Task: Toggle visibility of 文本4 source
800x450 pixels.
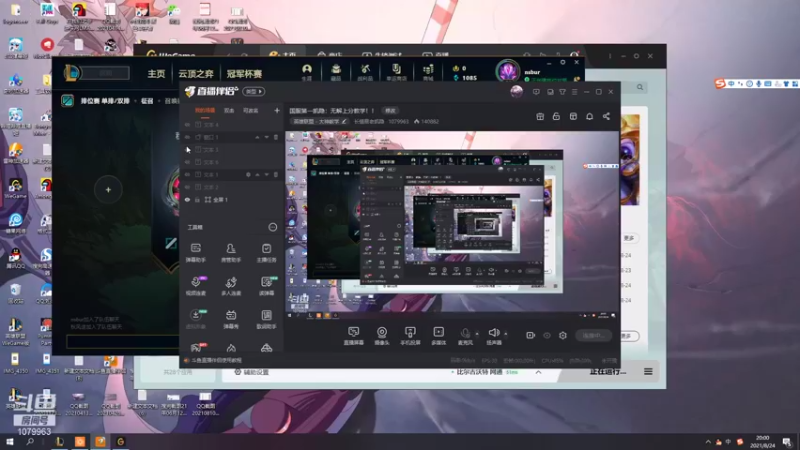Action: tap(187, 124)
